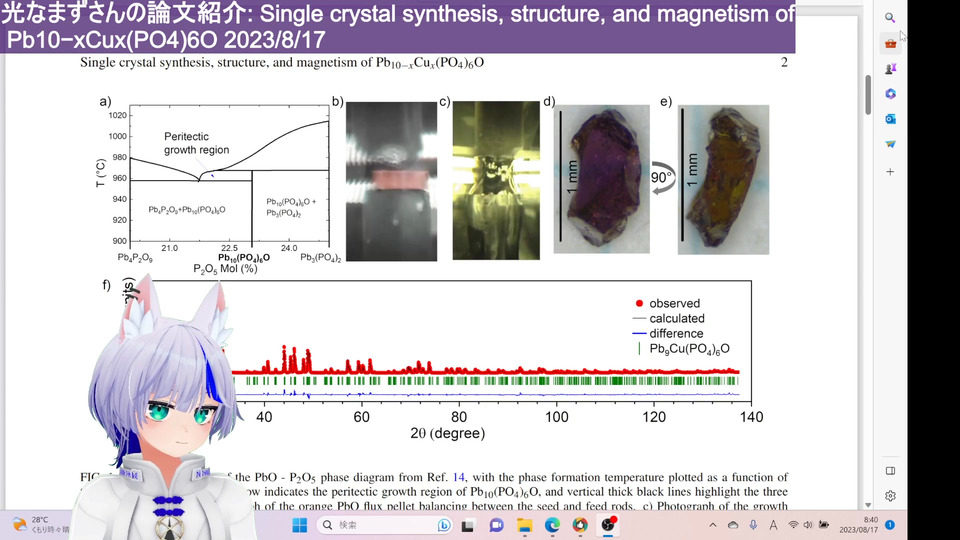The width and height of the screenshot is (960, 540).
Task: Click the scrollbar down arrow
Action: [868, 505]
